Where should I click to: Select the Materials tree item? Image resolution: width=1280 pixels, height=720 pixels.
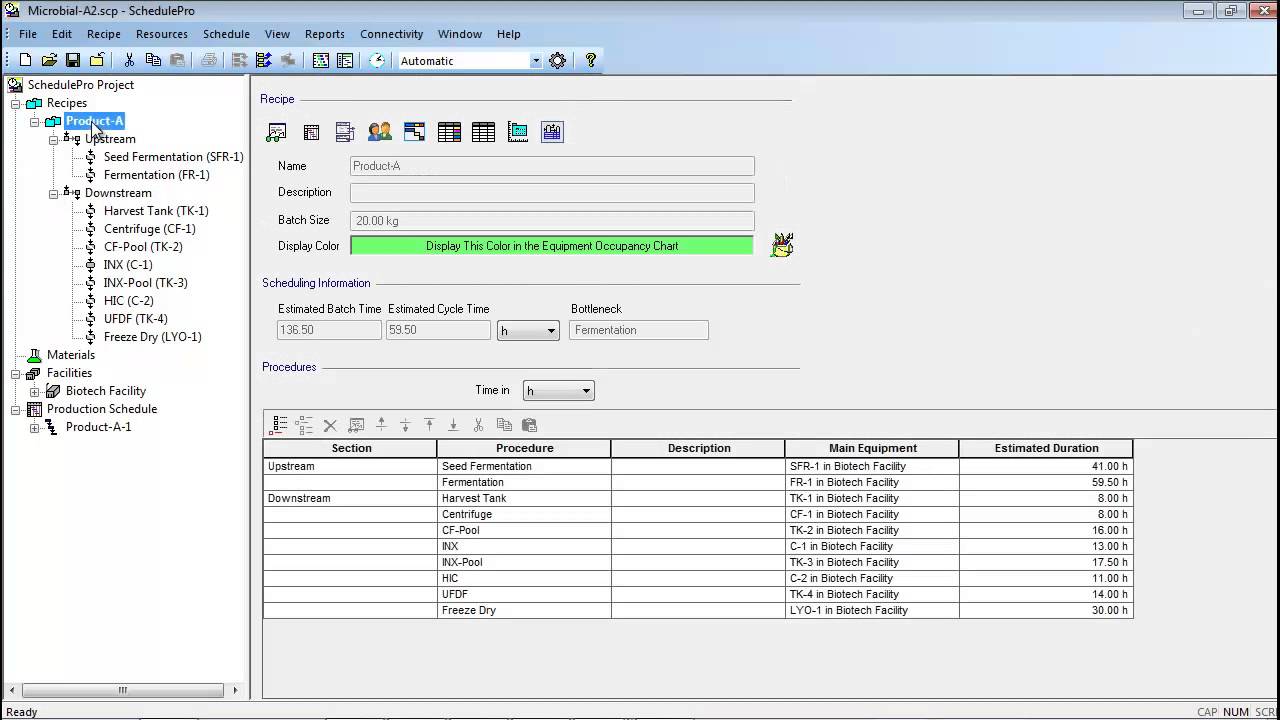pyautogui.click(x=71, y=355)
